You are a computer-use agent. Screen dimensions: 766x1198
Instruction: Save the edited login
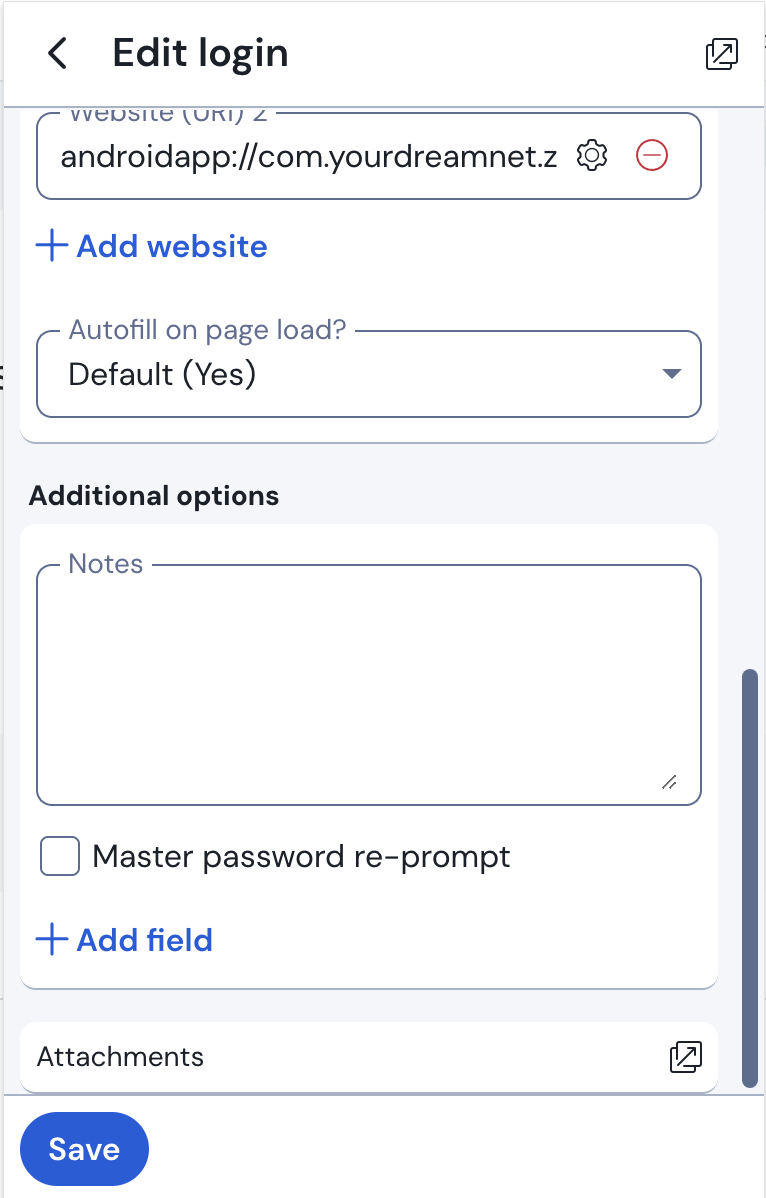84,1148
